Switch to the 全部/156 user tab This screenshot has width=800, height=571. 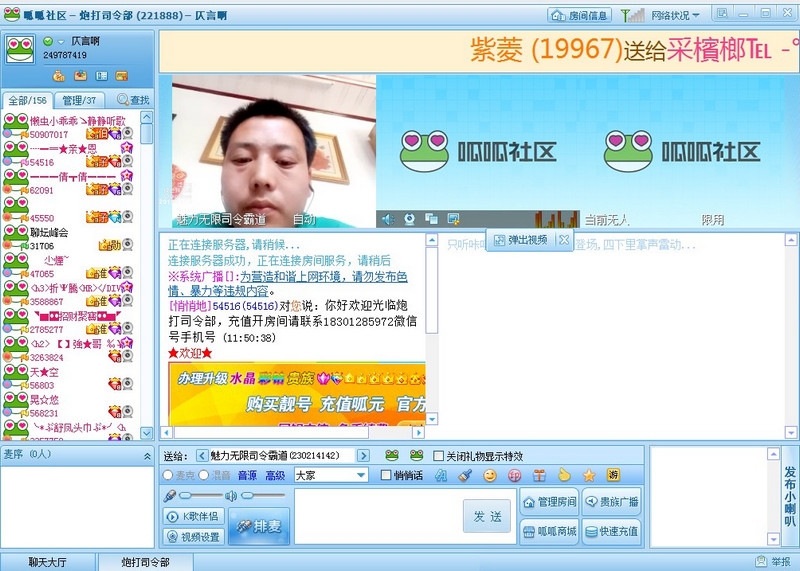pos(27,101)
